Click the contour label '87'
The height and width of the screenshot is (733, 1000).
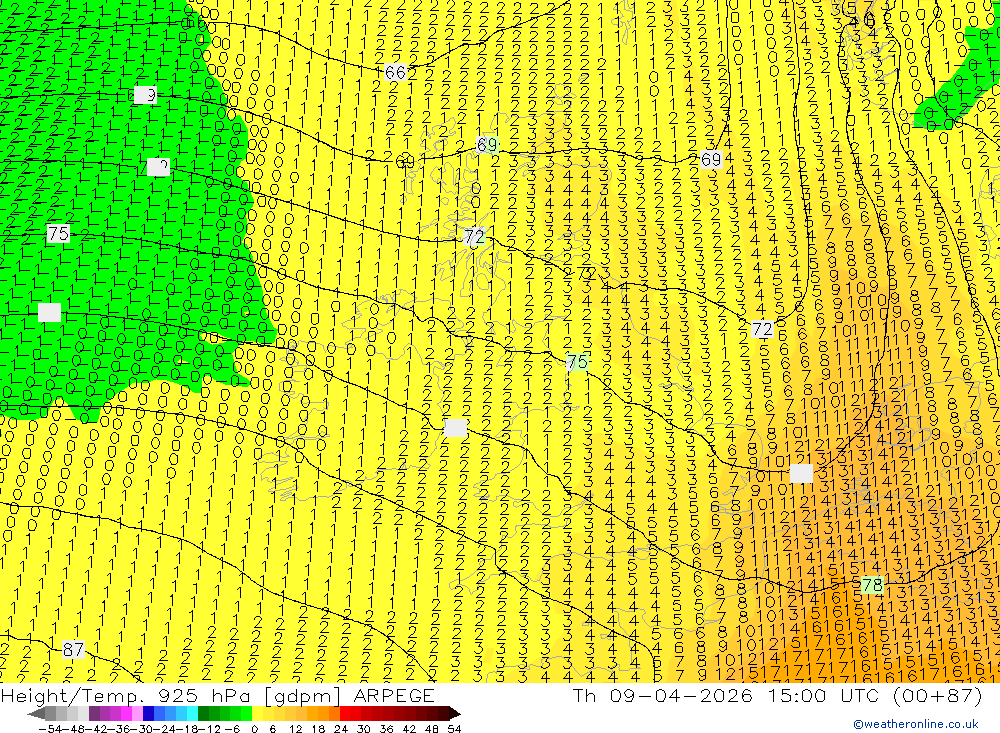click(x=73, y=650)
